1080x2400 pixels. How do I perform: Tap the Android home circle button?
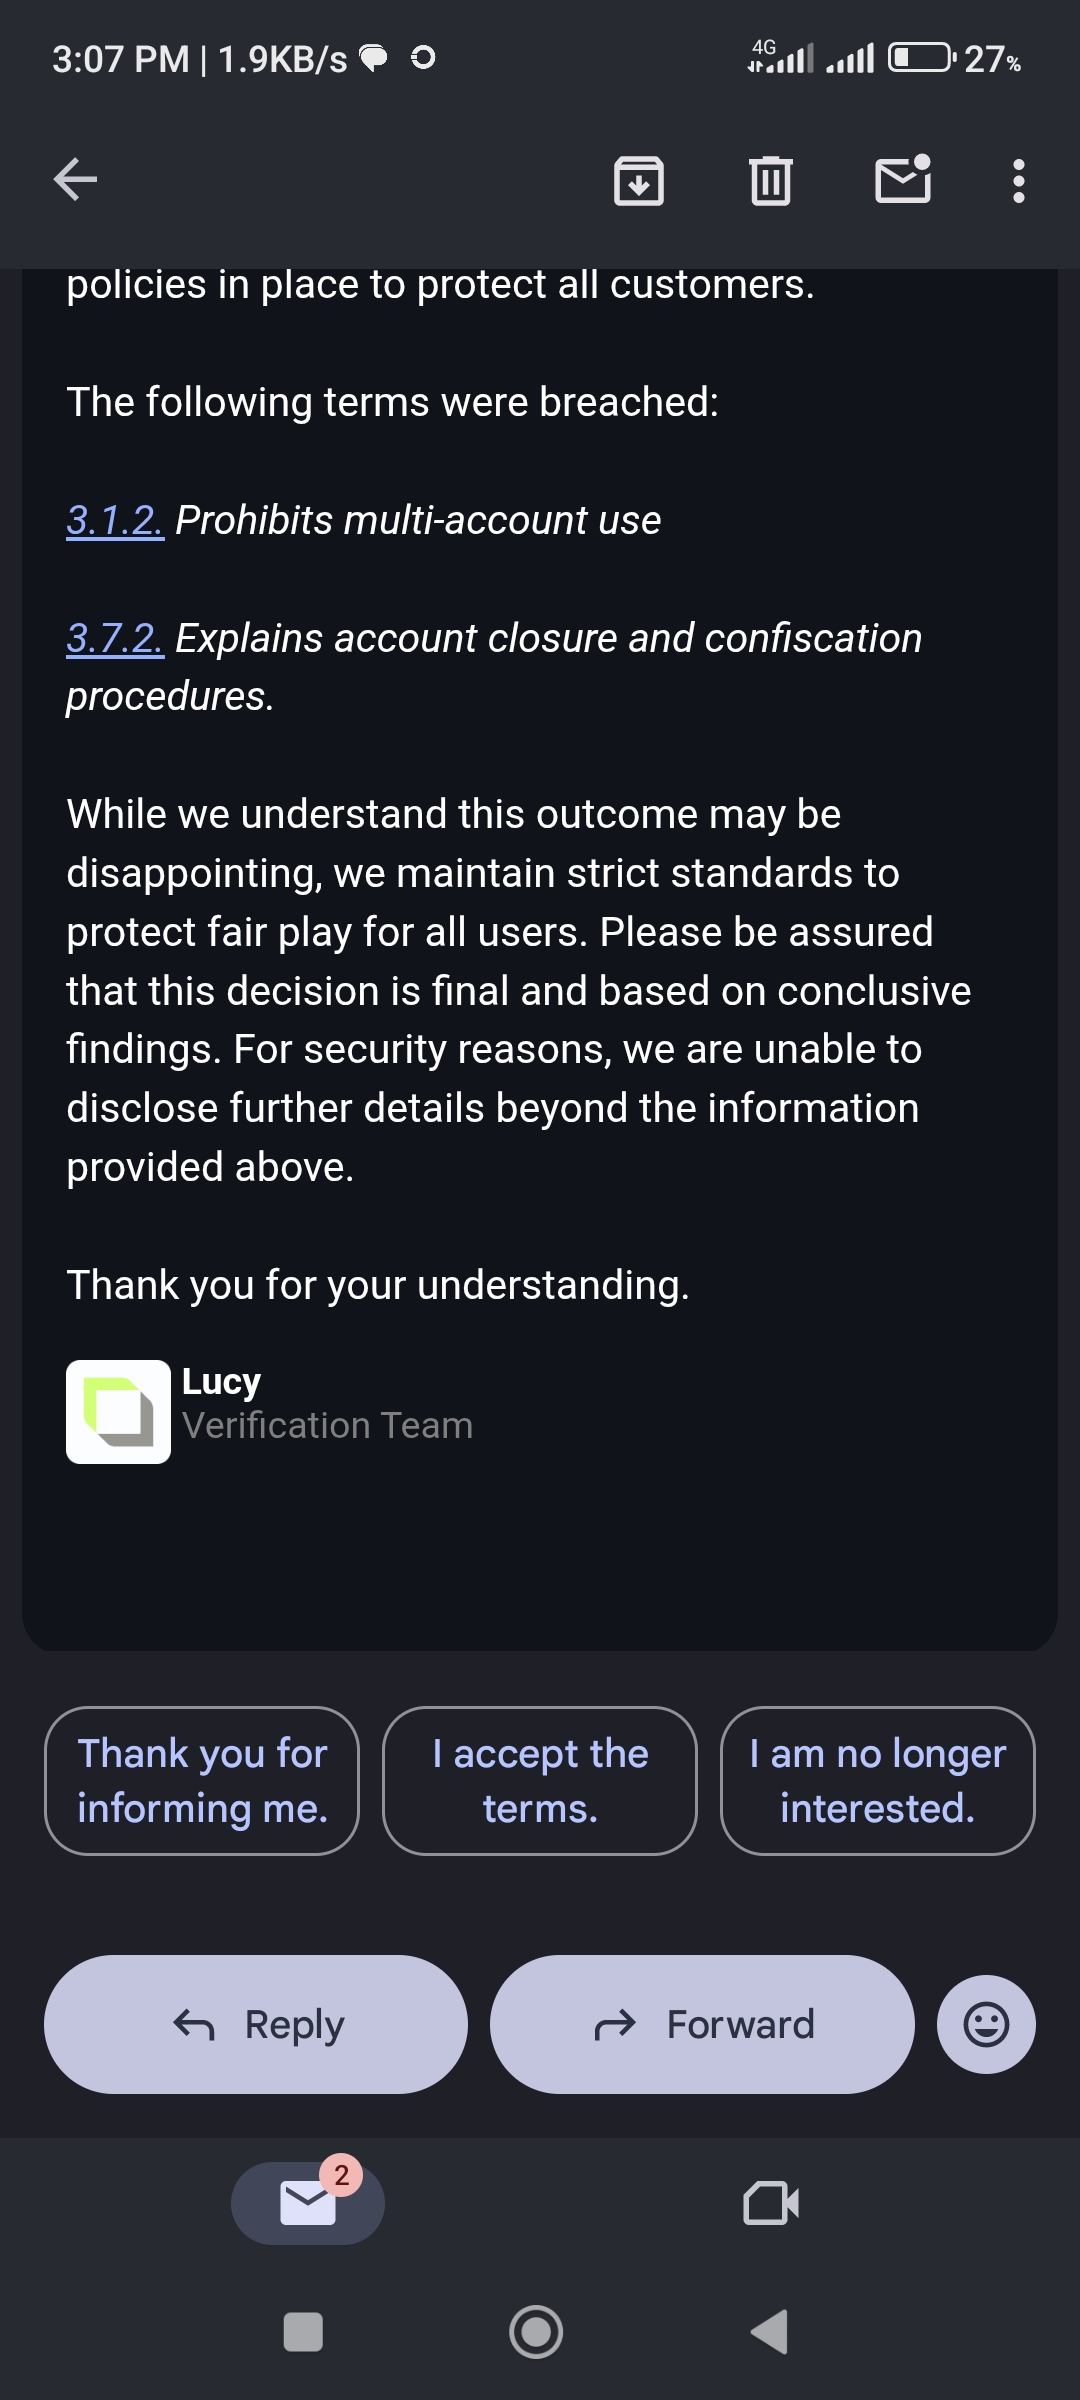click(x=536, y=2332)
